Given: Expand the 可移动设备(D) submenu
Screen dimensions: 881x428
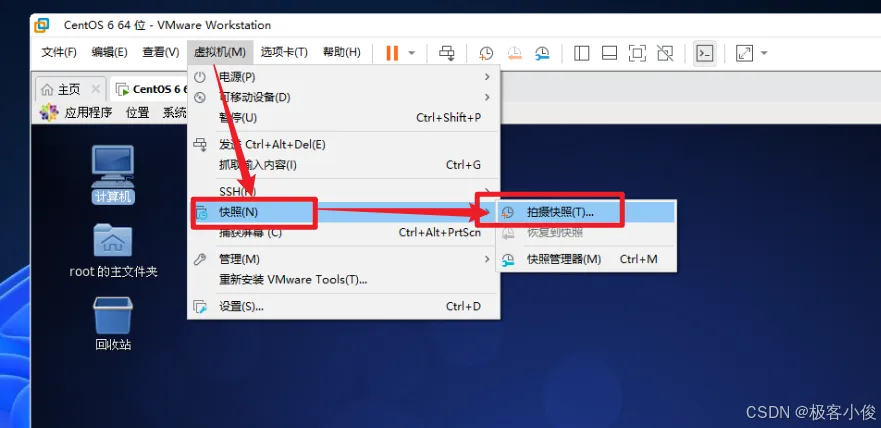Looking at the screenshot, I should point(343,97).
